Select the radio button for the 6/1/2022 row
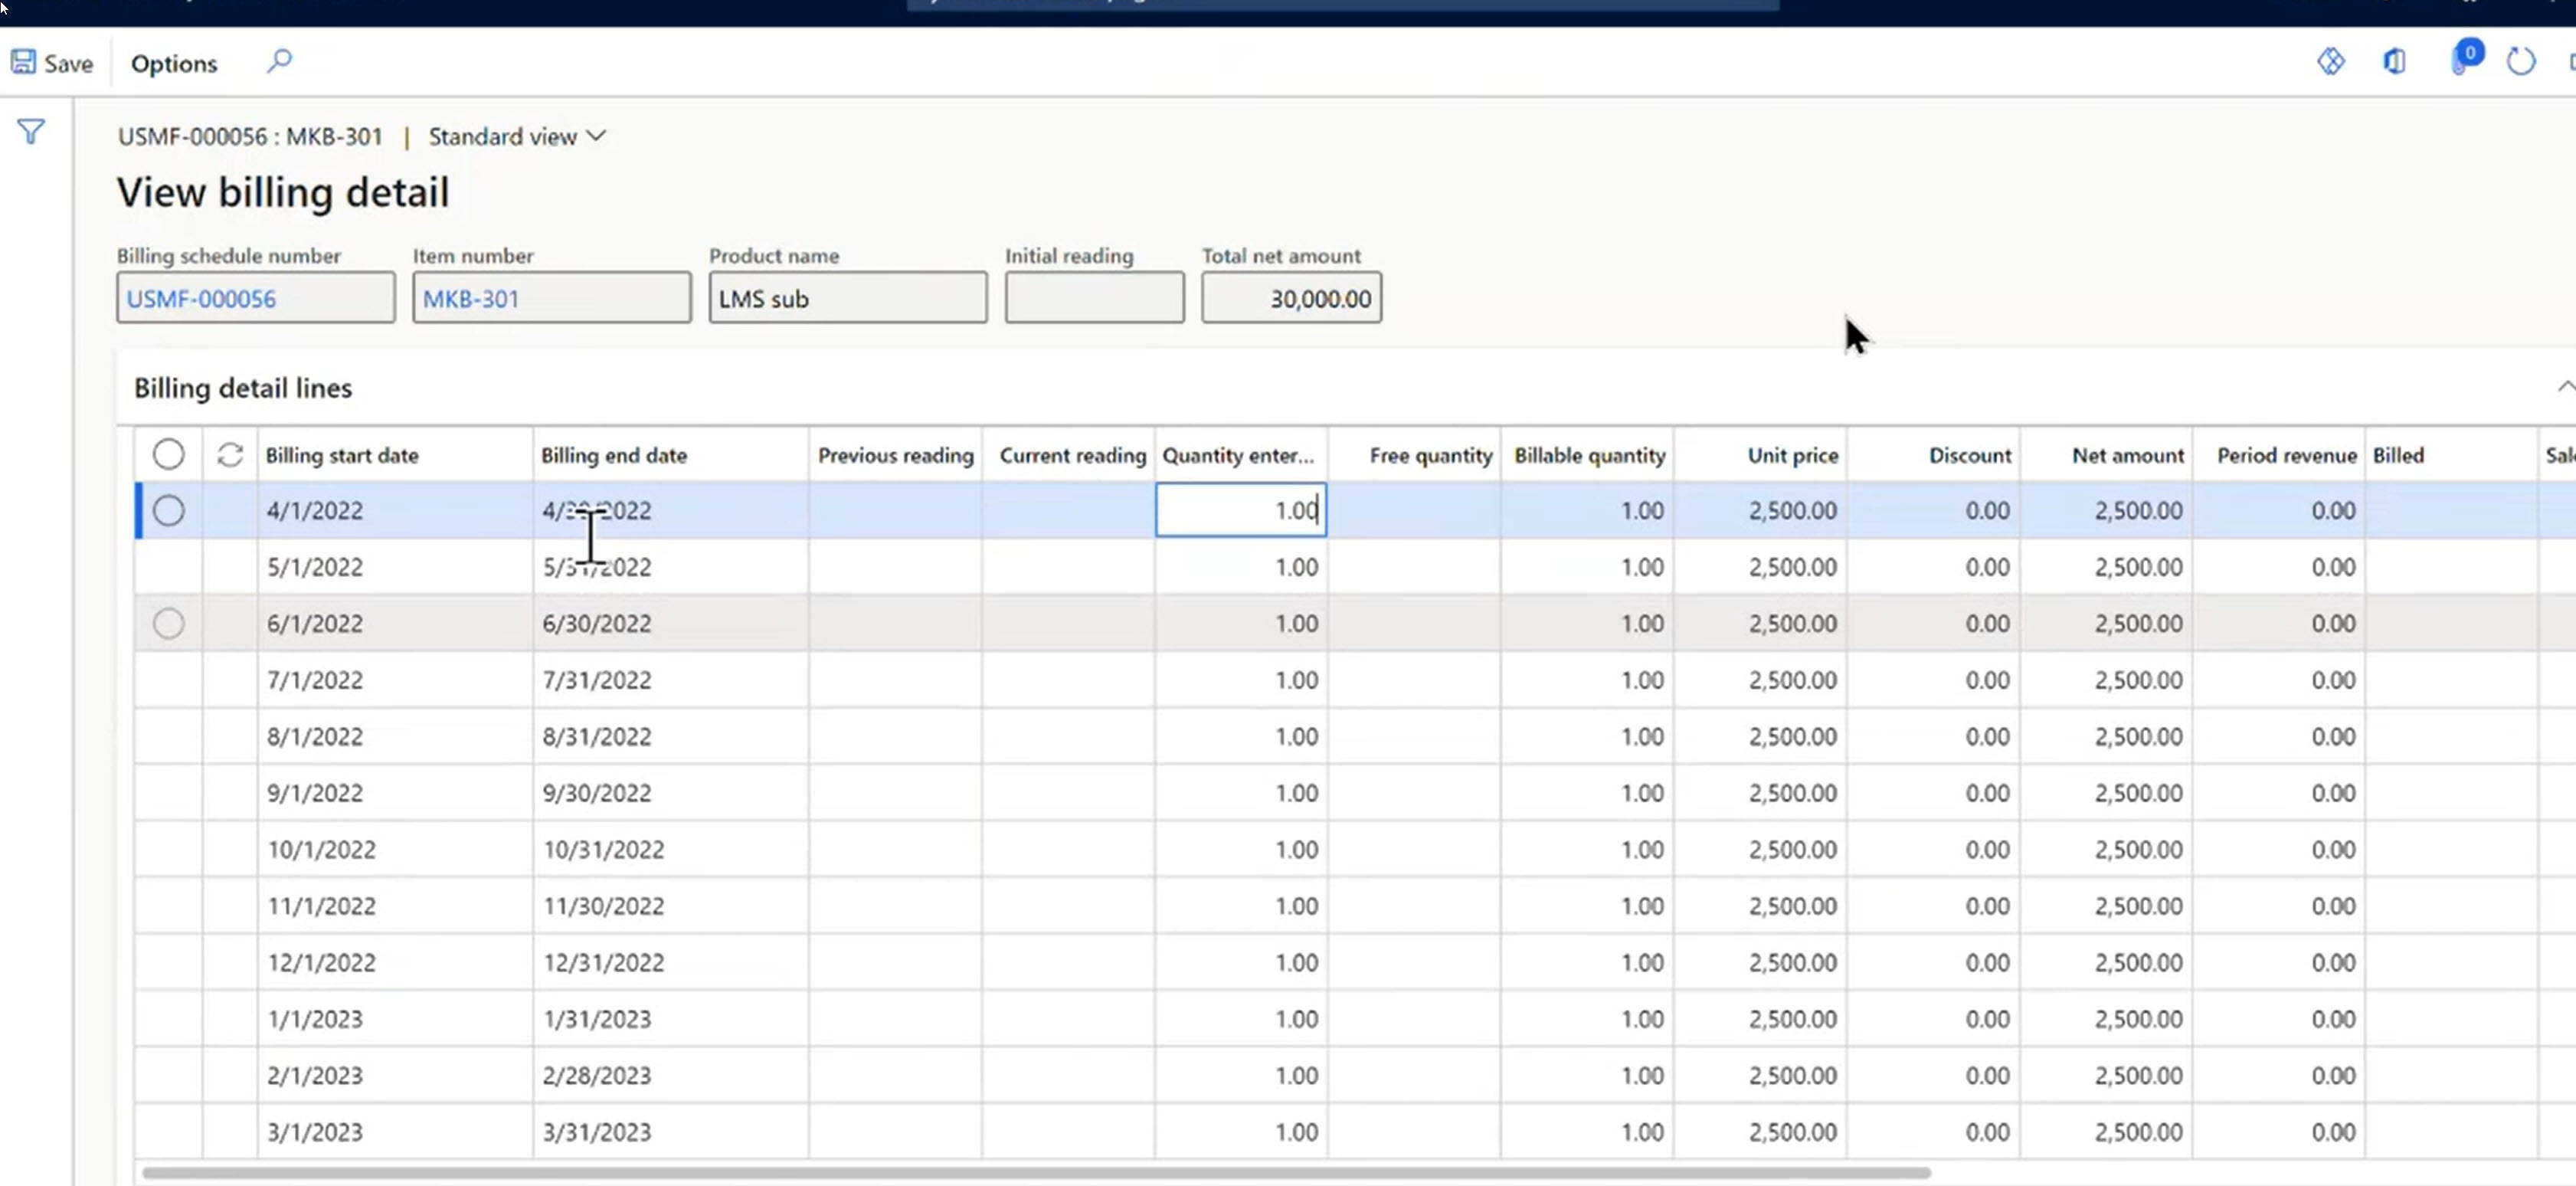 [x=168, y=623]
